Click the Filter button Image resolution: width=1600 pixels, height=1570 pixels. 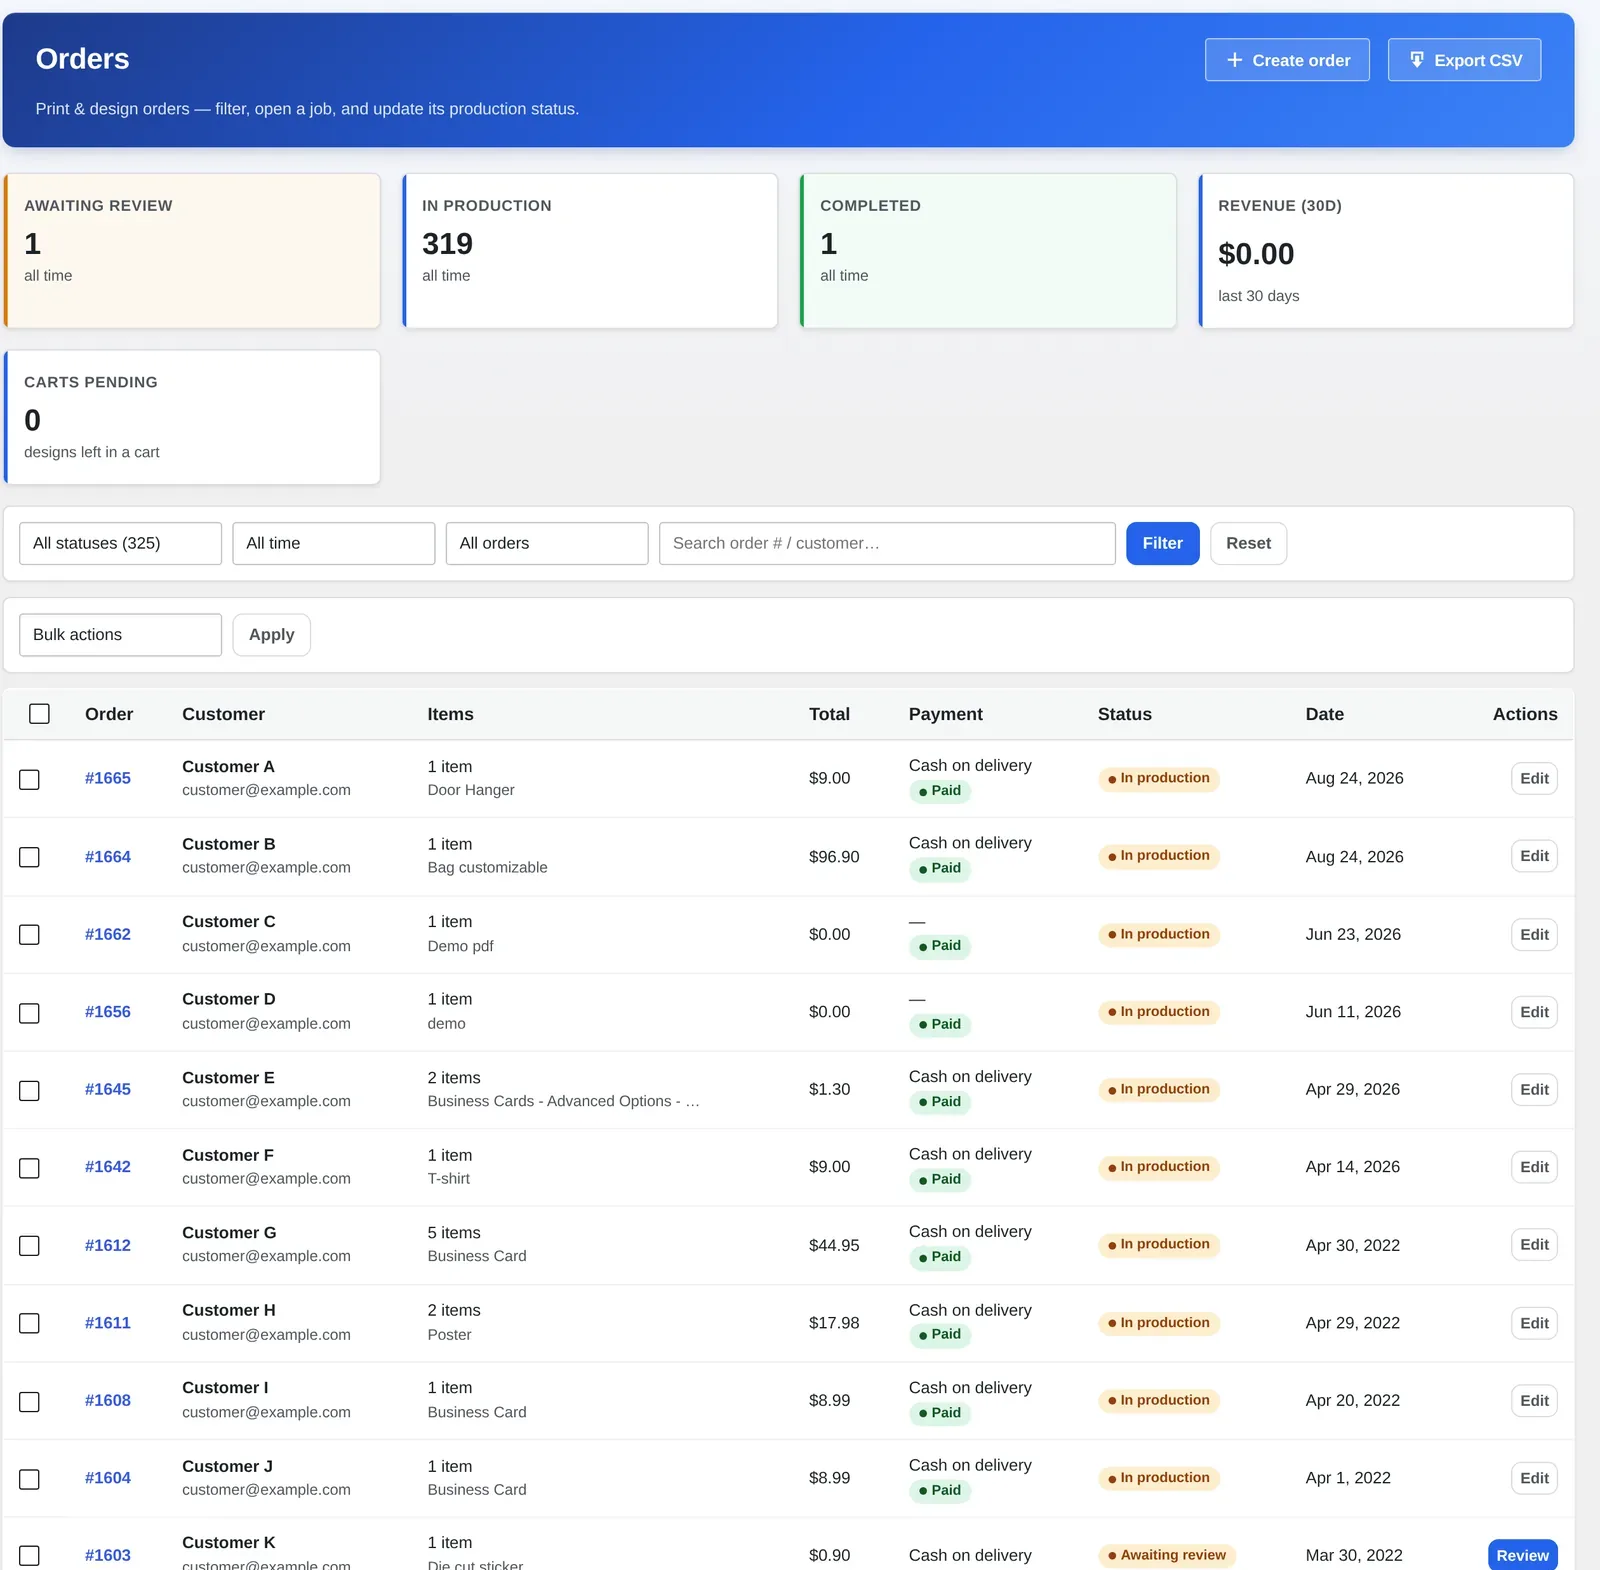tap(1163, 543)
